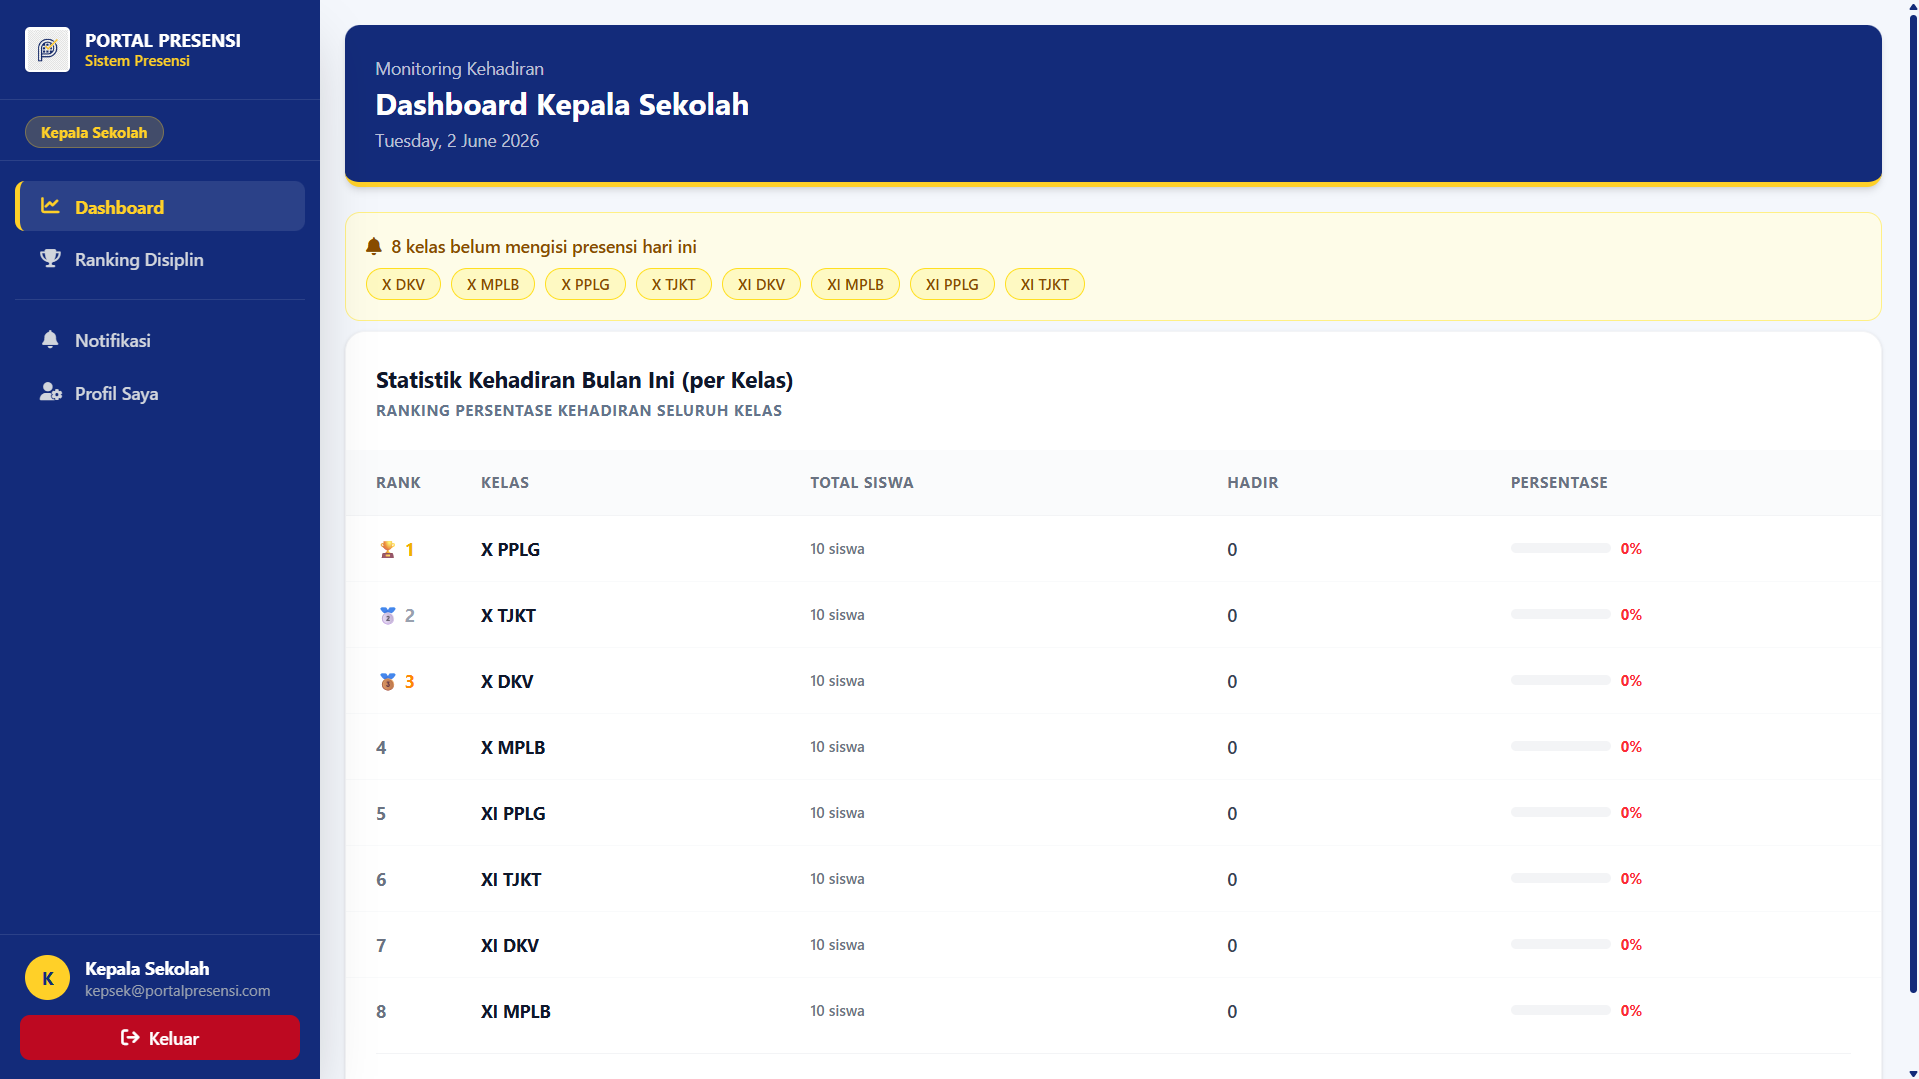Click class name X MPLB in table

click(x=513, y=747)
